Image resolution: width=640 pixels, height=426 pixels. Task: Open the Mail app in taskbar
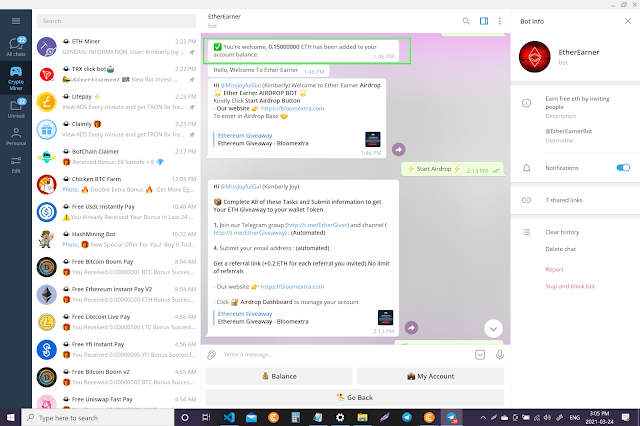(251, 417)
